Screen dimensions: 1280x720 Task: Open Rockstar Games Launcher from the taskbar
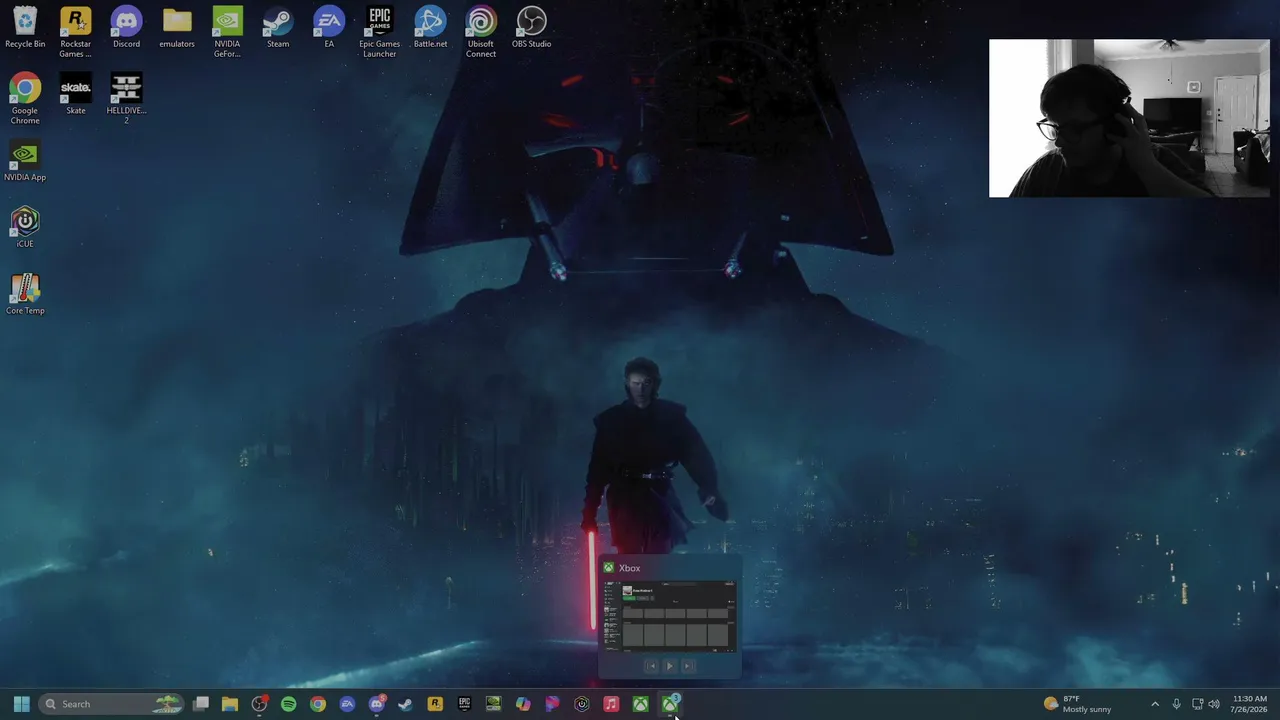coord(435,704)
